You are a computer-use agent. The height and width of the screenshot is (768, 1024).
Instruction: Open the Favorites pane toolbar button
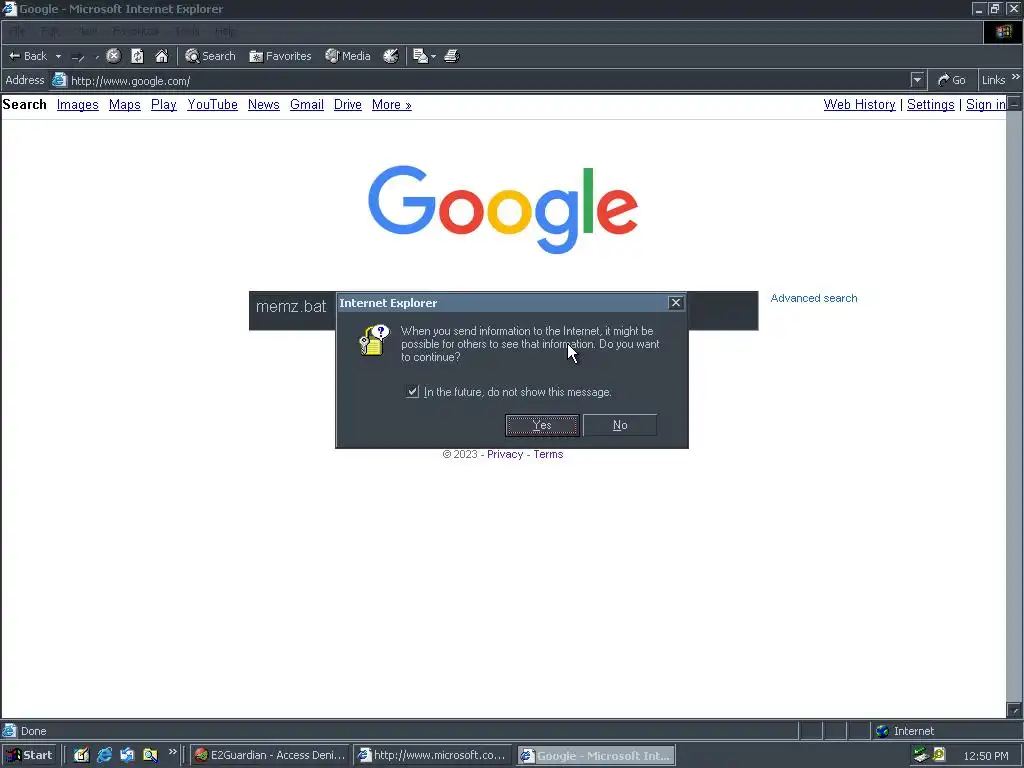coord(280,56)
